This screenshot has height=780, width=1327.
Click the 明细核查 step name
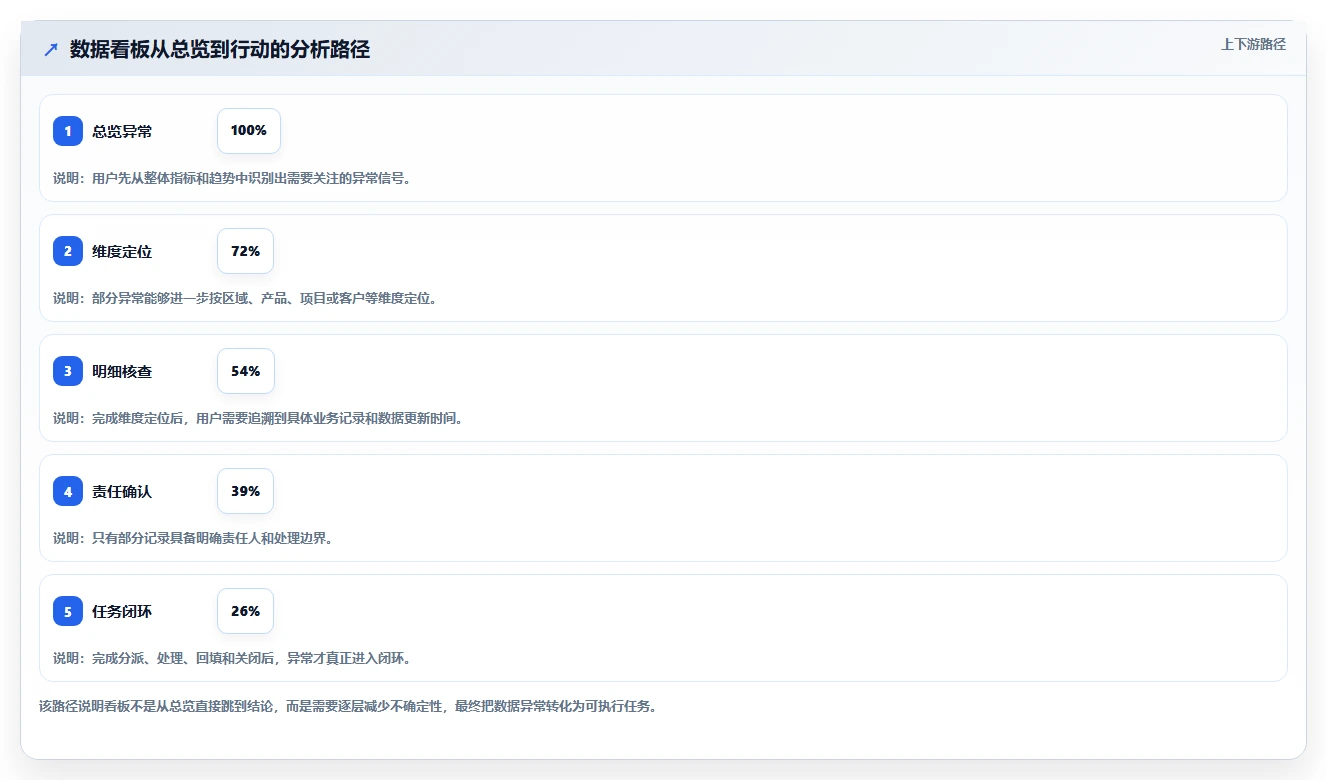[122, 371]
